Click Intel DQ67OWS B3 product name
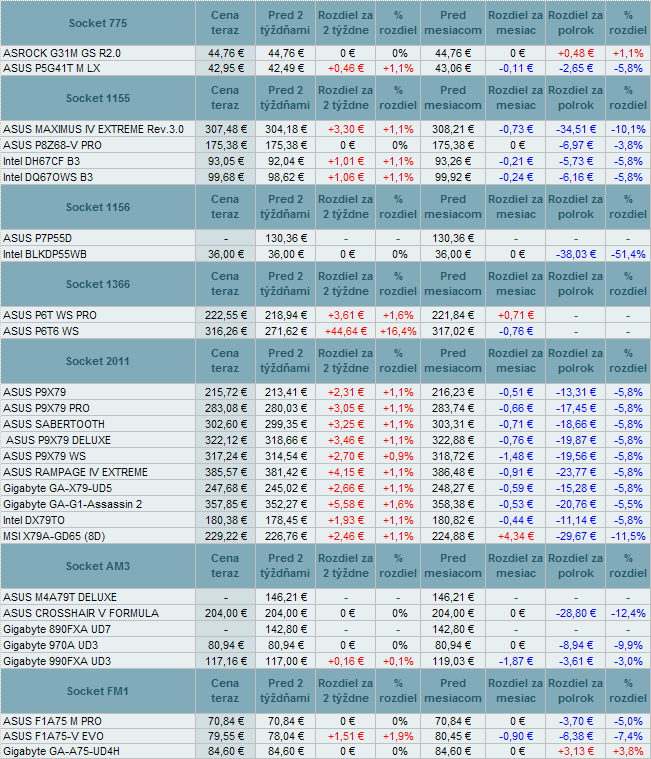The width and height of the screenshot is (651, 759). [48, 177]
